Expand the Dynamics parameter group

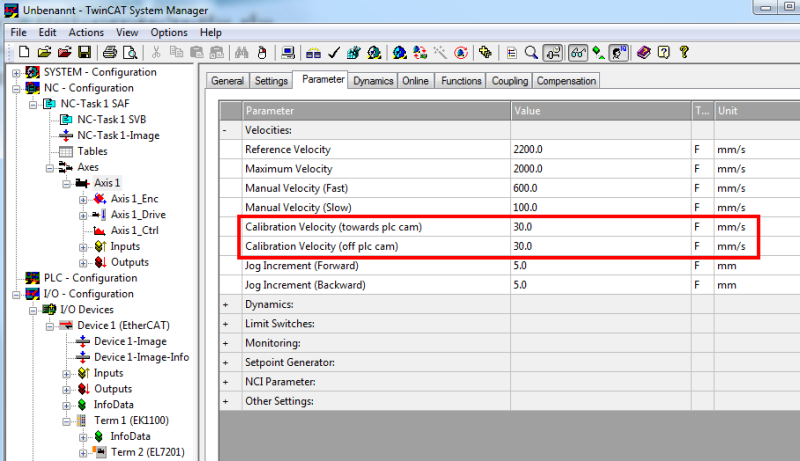226,304
